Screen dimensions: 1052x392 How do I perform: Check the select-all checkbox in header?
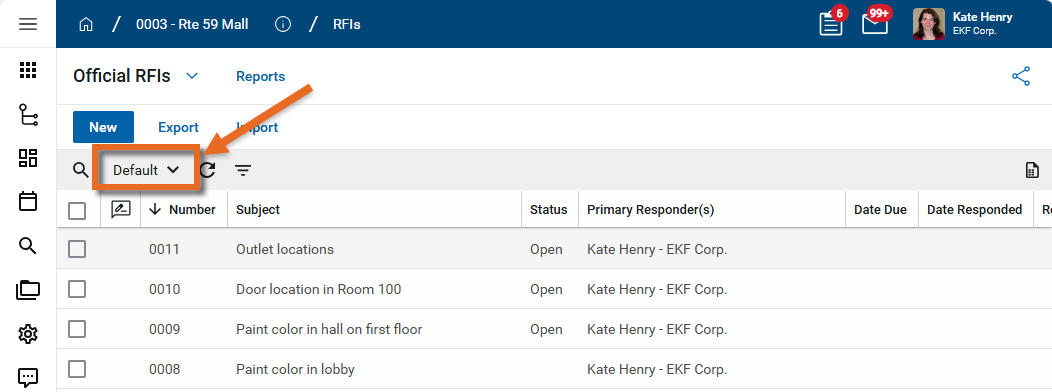pos(77,211)
